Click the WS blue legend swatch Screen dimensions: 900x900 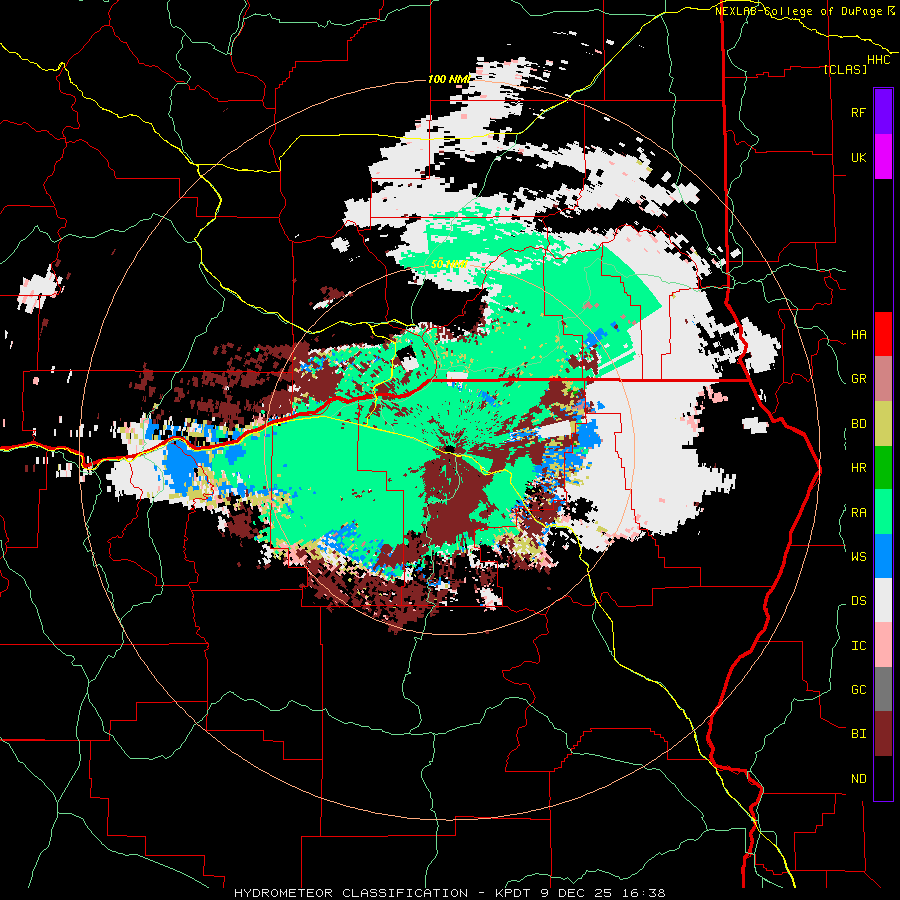[883, 556]
